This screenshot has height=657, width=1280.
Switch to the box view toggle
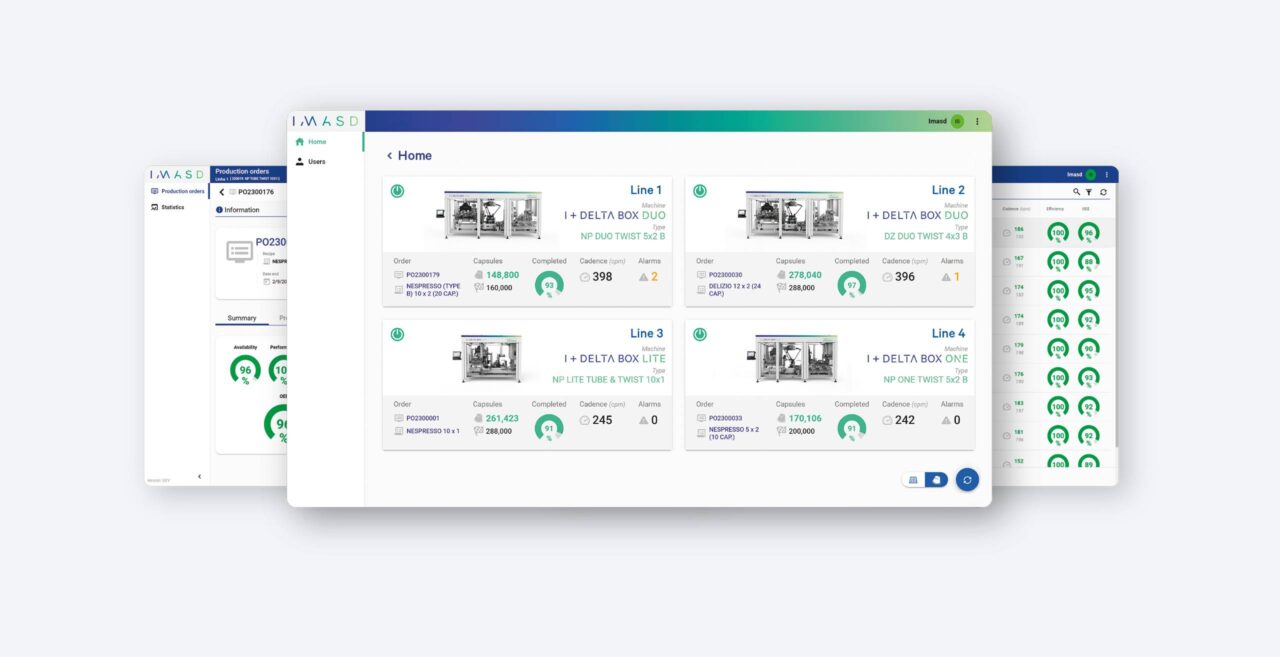click(x=913, y=480)
